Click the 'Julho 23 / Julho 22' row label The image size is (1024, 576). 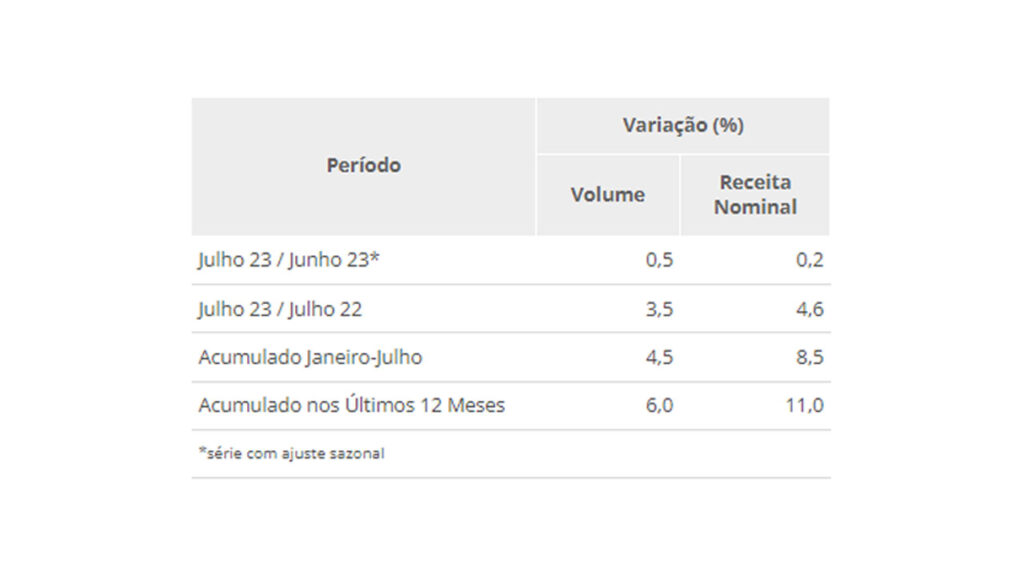coord(280,309)
